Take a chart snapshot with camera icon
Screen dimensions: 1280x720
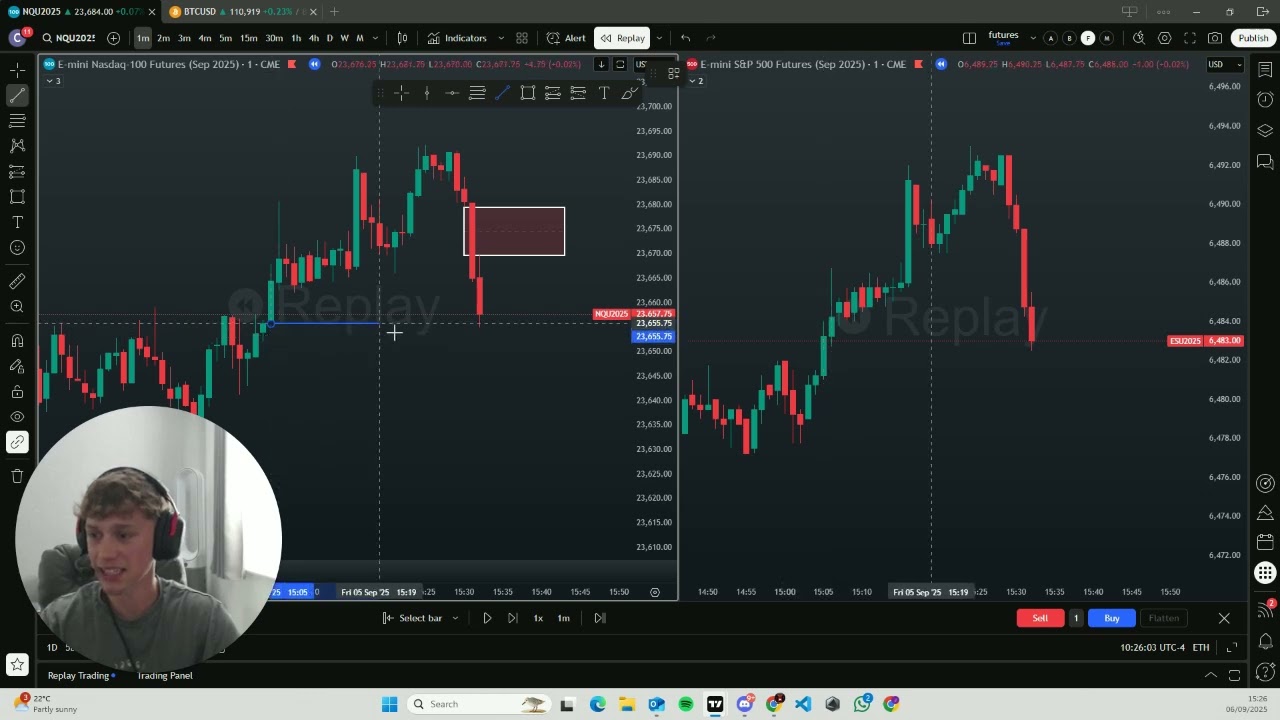pyautogui.click(x=1215, y=38)
